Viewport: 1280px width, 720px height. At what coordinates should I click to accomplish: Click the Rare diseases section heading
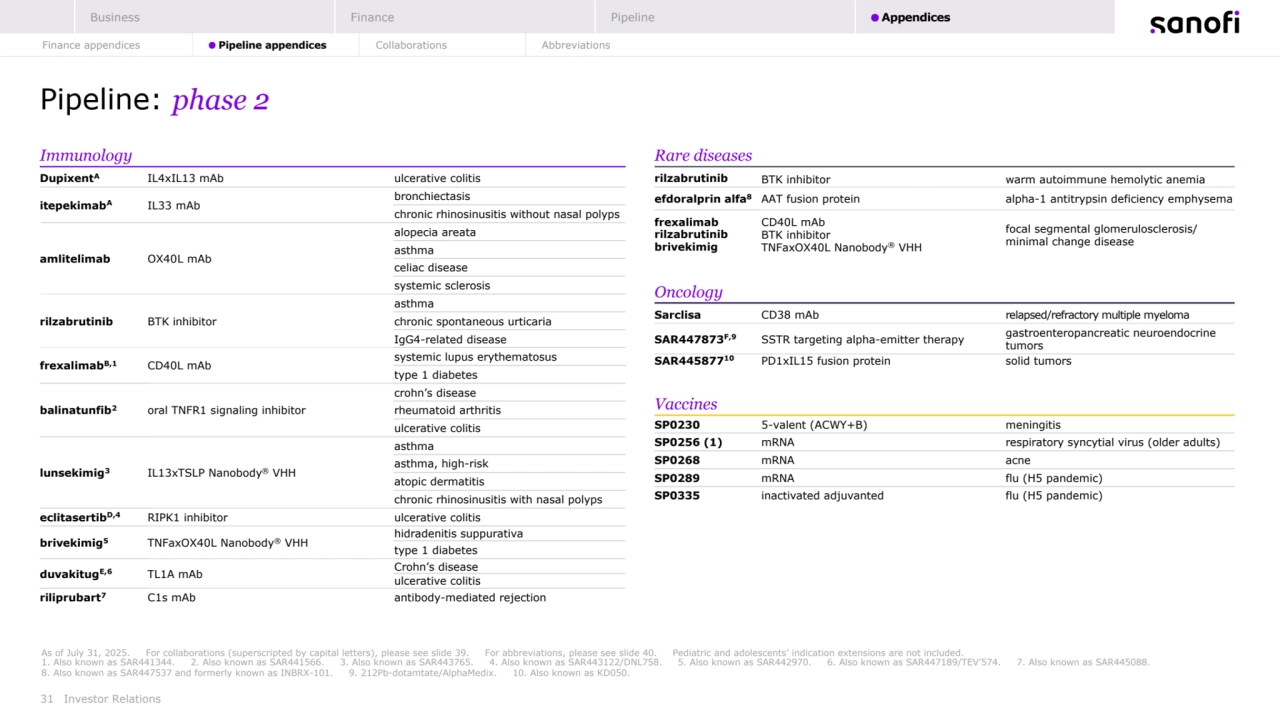click(703, 155)
